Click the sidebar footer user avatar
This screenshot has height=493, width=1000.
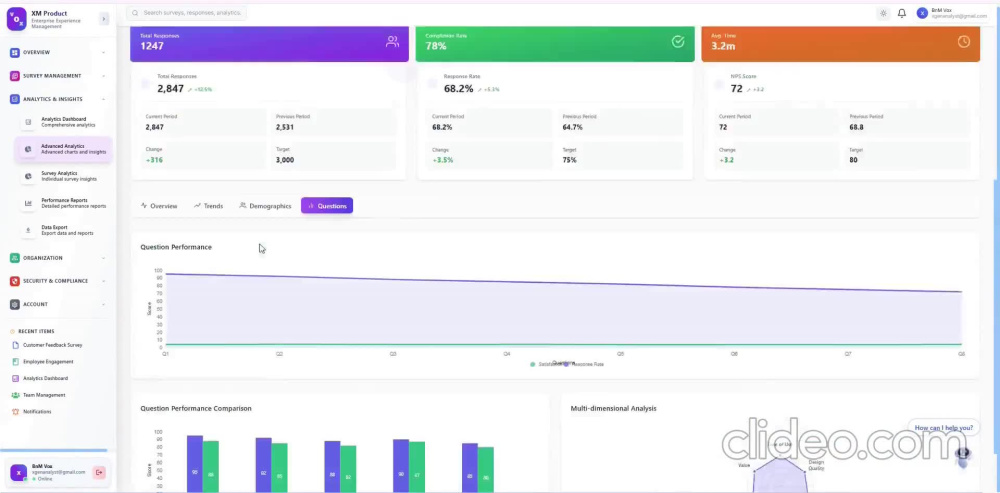coord(18,472)
